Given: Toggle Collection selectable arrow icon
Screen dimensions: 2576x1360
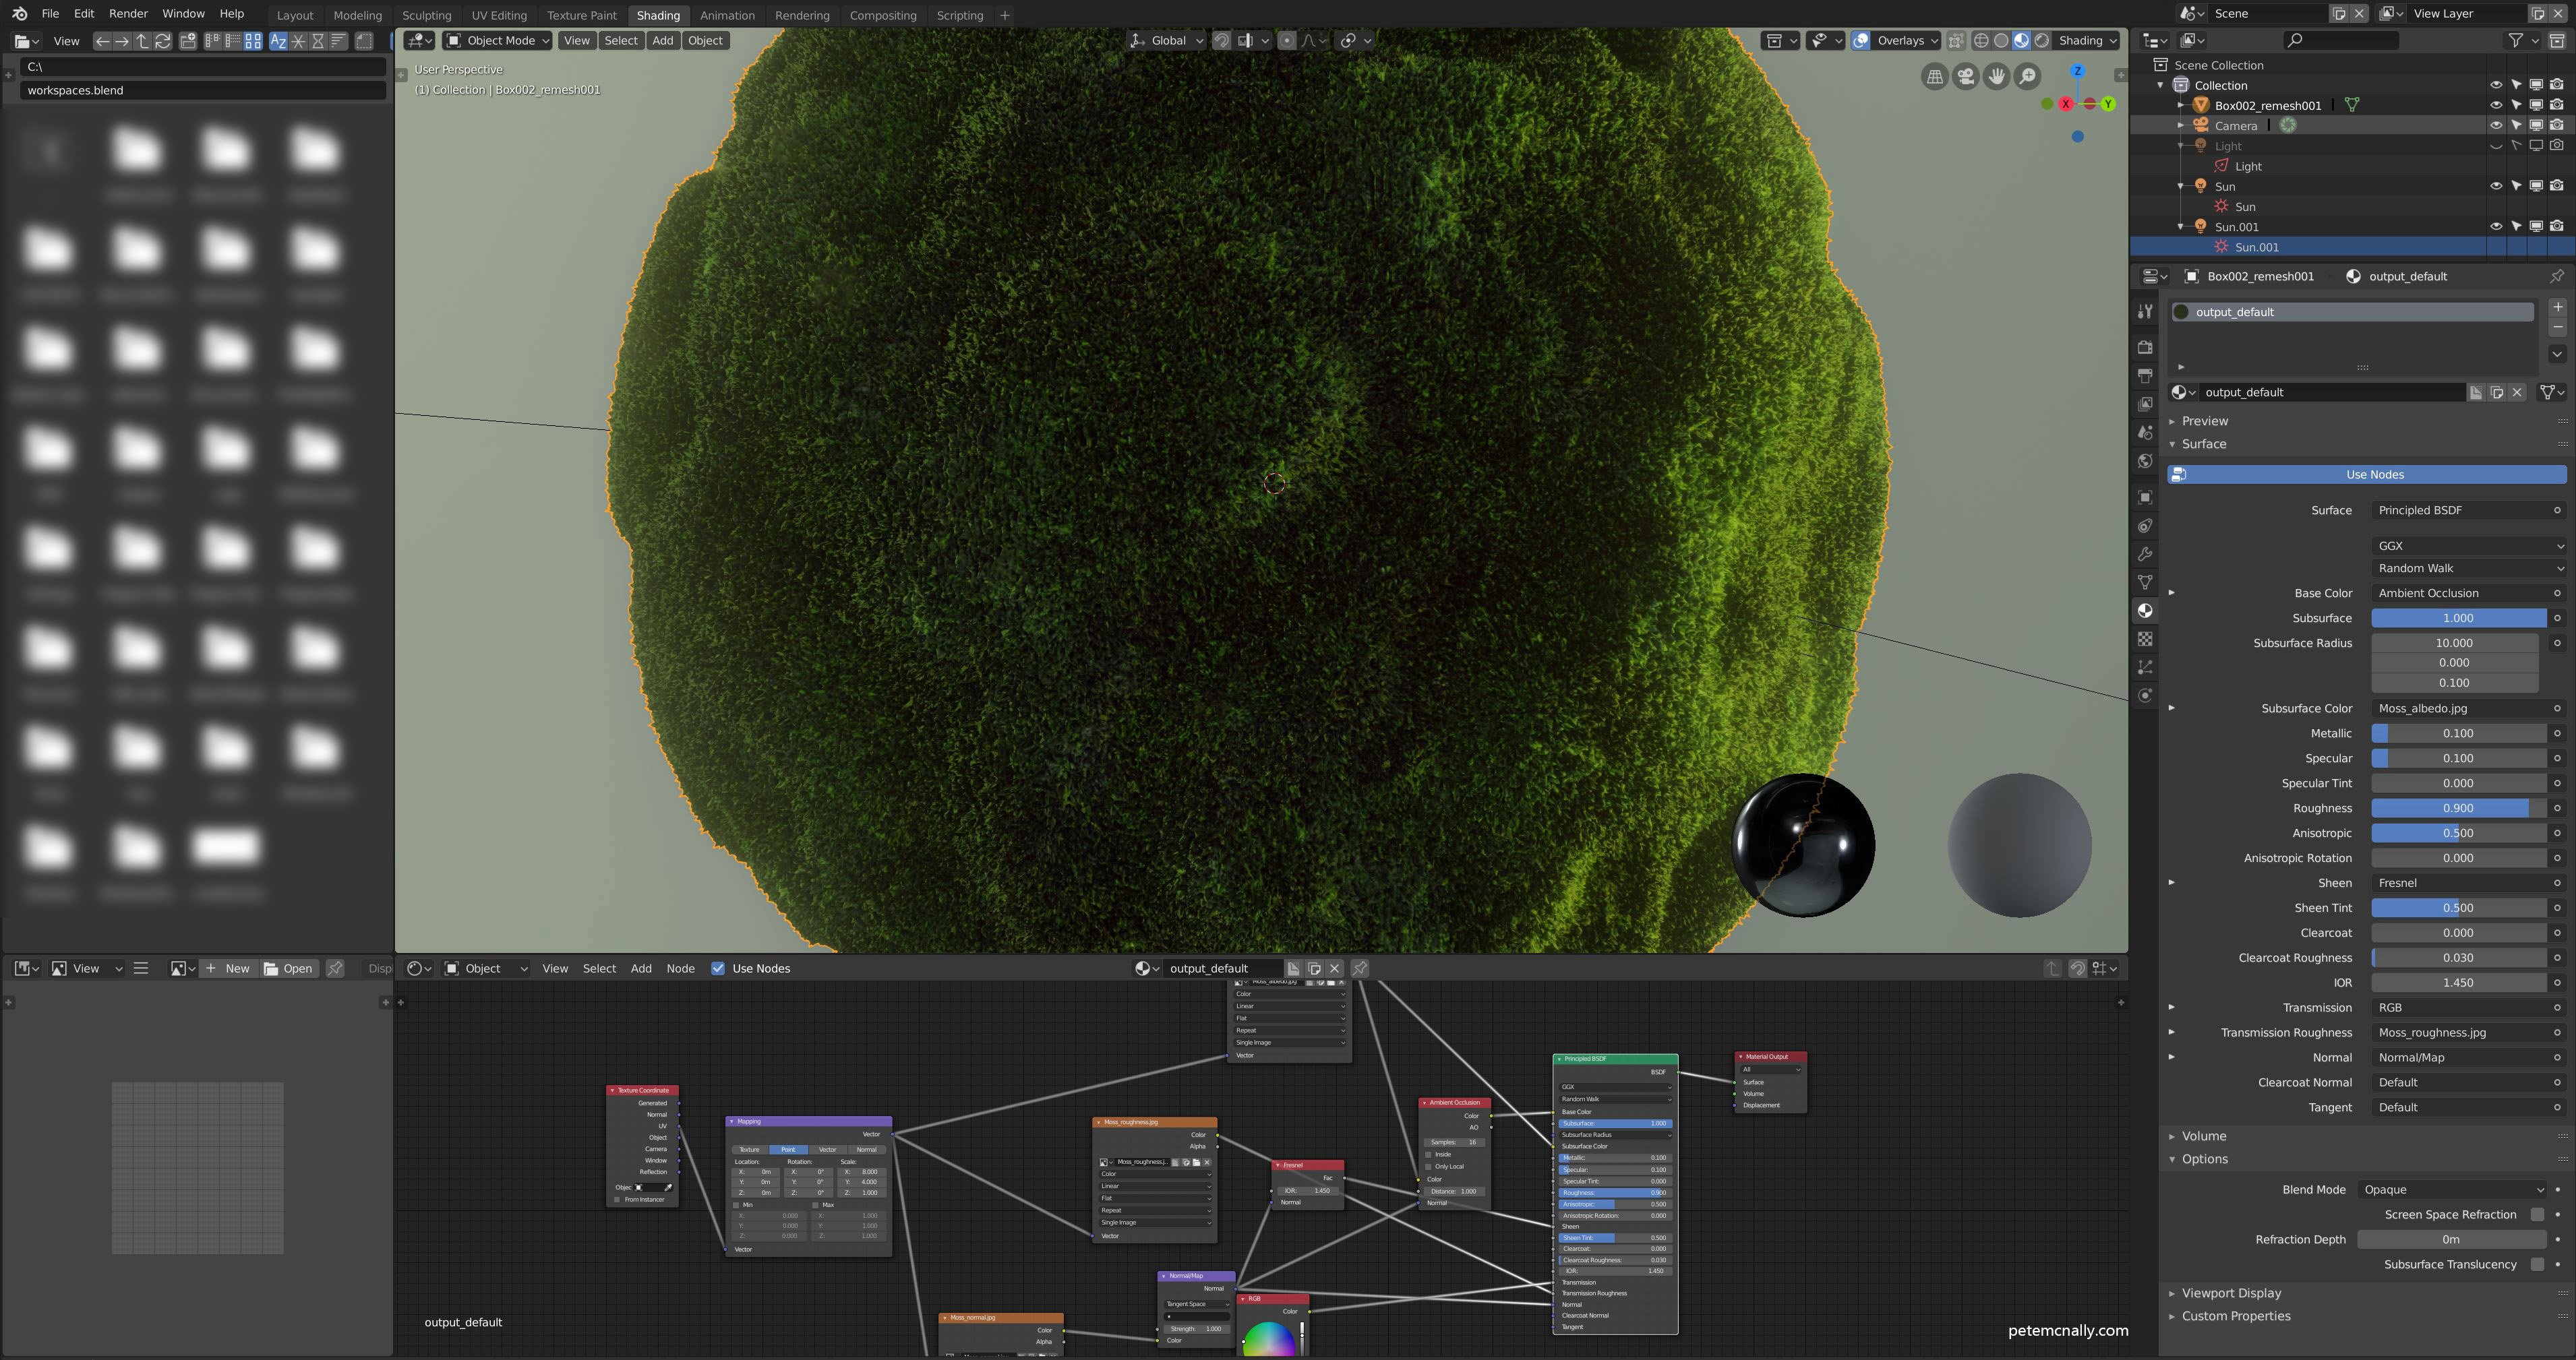Looking at the screenshot, I should 2516,85.
